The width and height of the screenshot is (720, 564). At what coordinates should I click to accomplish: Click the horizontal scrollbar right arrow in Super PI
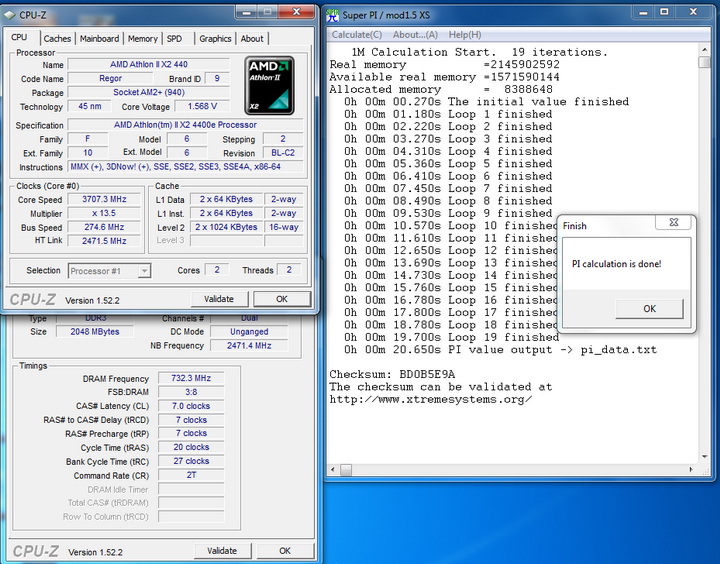tap(691, 470)
